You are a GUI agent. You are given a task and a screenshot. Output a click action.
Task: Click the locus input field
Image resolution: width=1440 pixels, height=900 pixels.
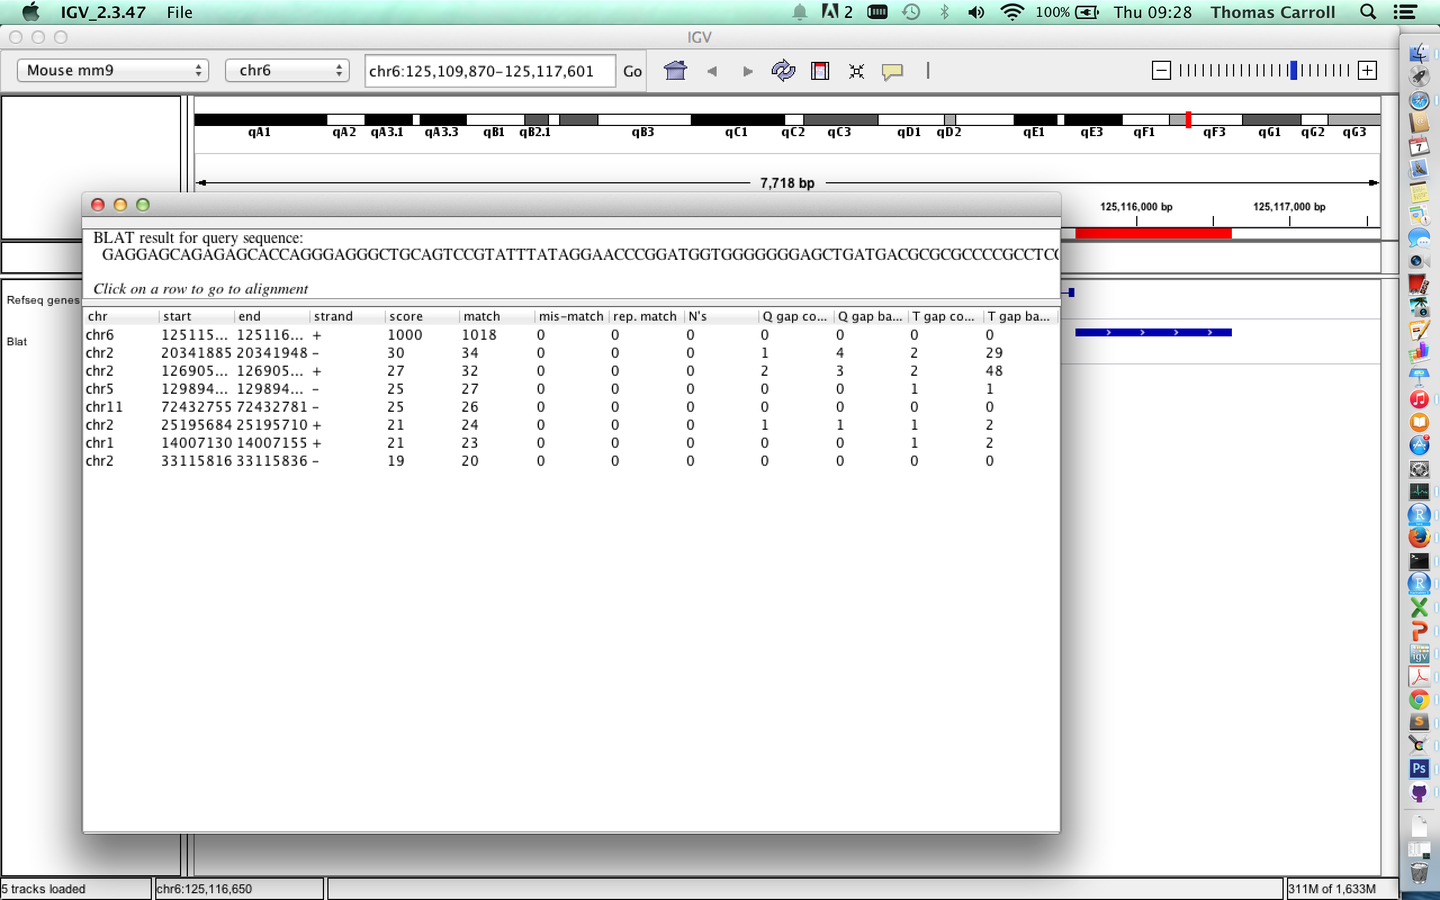pyautogui.click(x=490, y=71)
